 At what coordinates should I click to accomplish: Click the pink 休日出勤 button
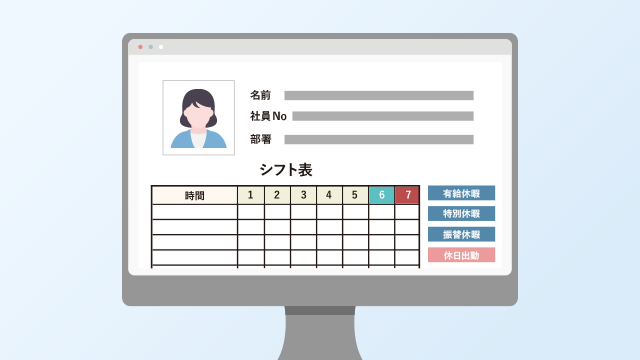(461, 255)
